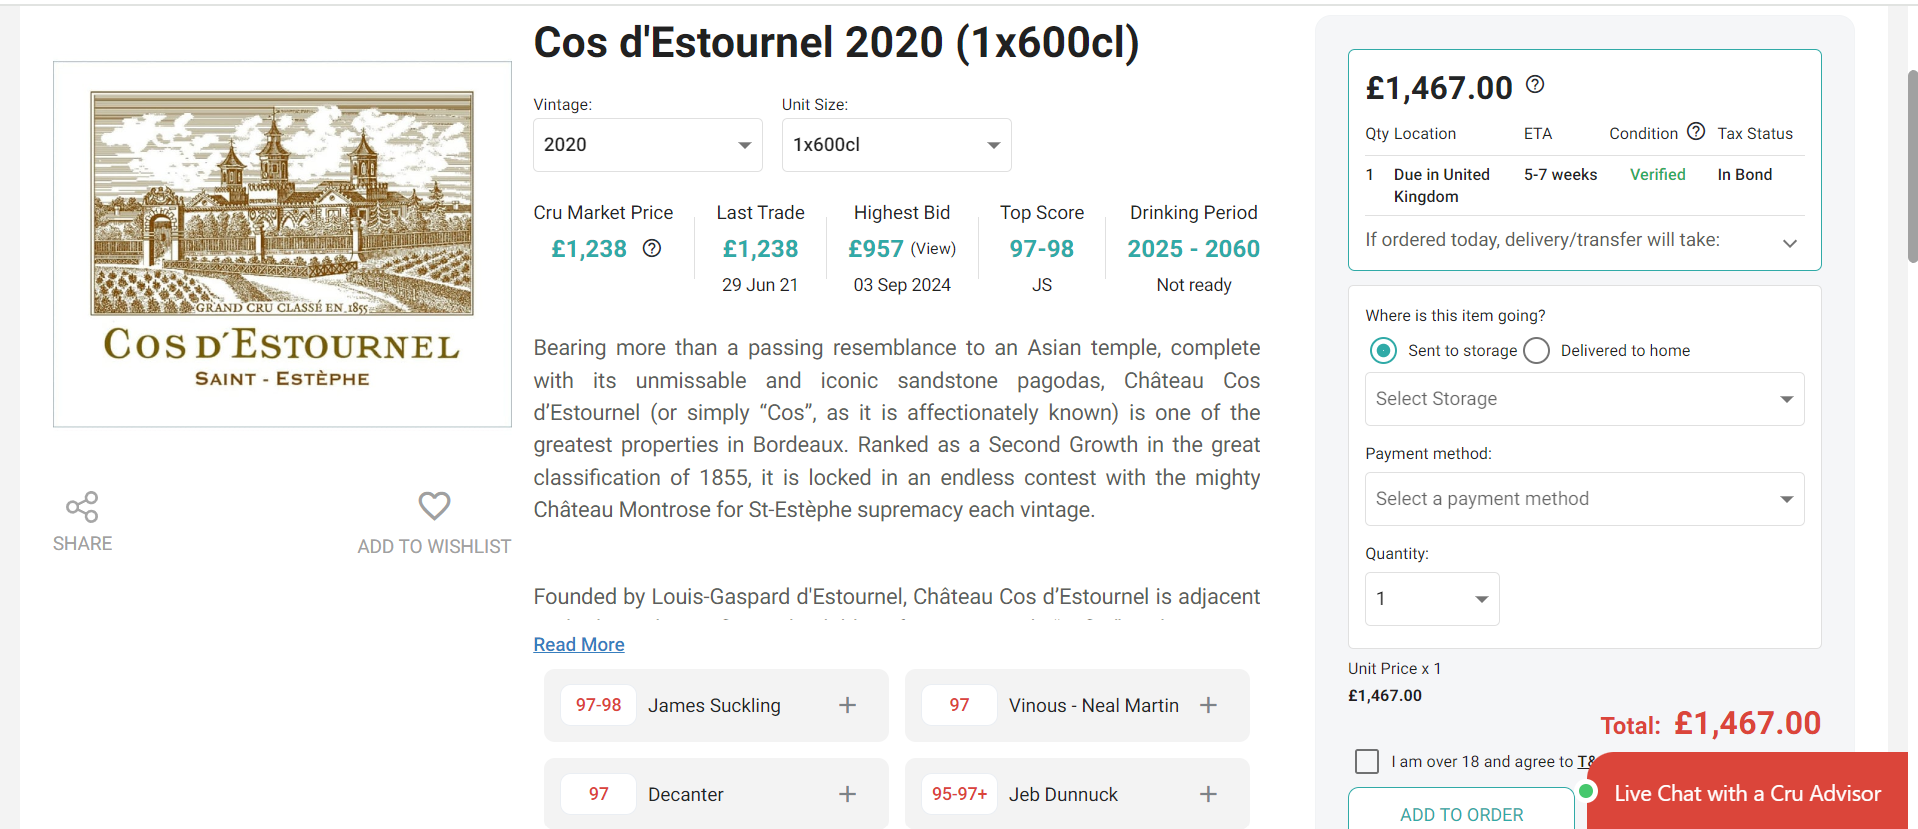Screen dimensions: 1918x829
Task: Expand Jeb Dunnuck review with plus icon
Action: [1208, 794]
